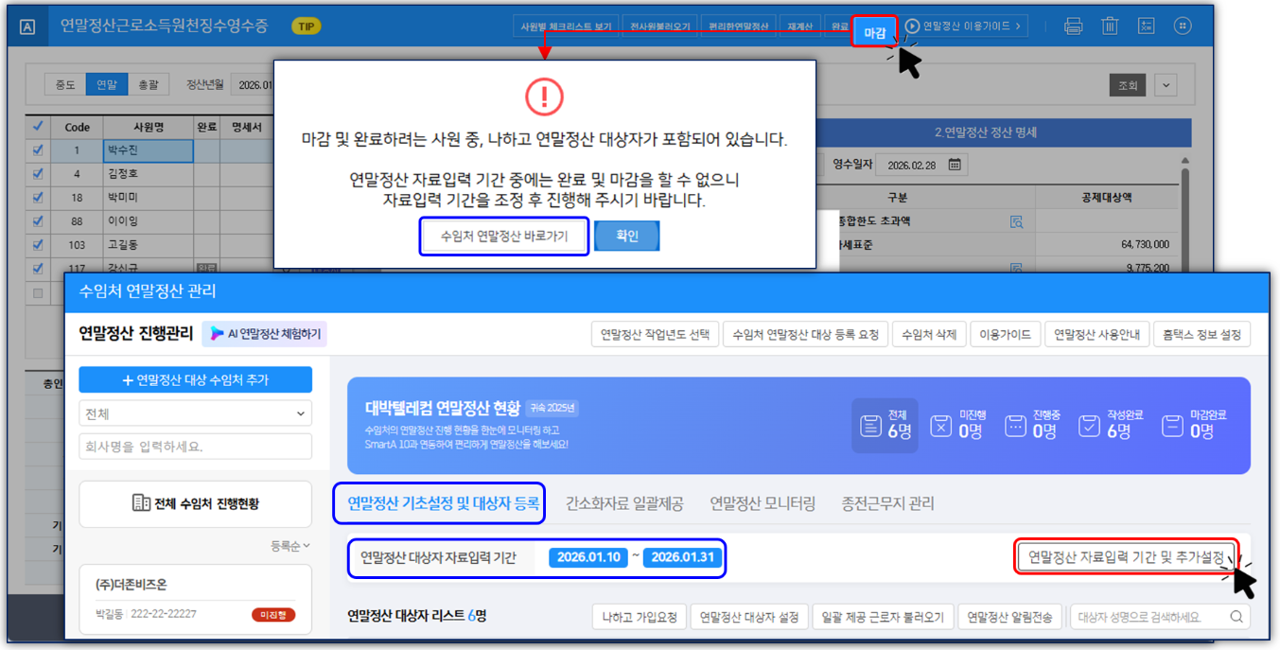The width and height of the screenshot is (1280, 650).
Task: Click the 진행중 0명 status card
Action: [1030, 424]
